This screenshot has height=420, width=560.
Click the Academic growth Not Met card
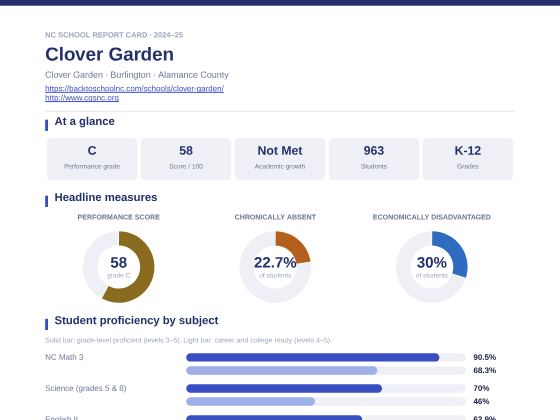point(280,159)
